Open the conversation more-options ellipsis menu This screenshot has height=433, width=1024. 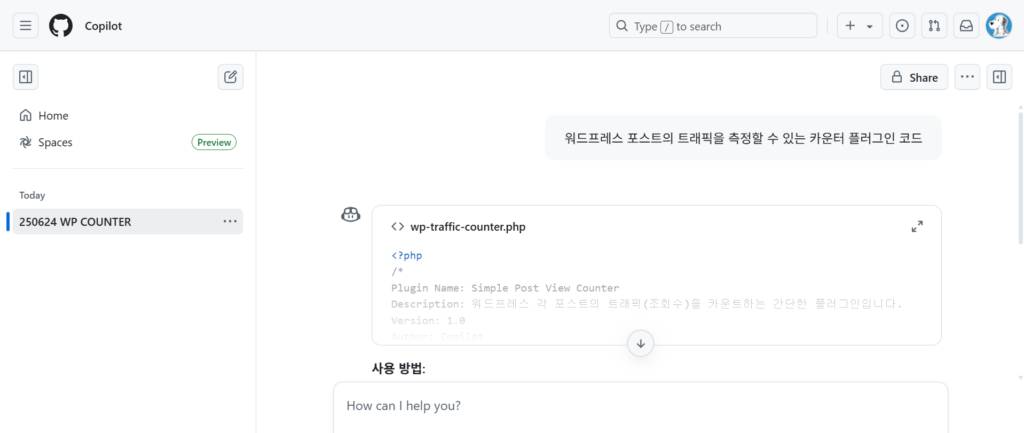pyautogui.click(x=967, y=77)
